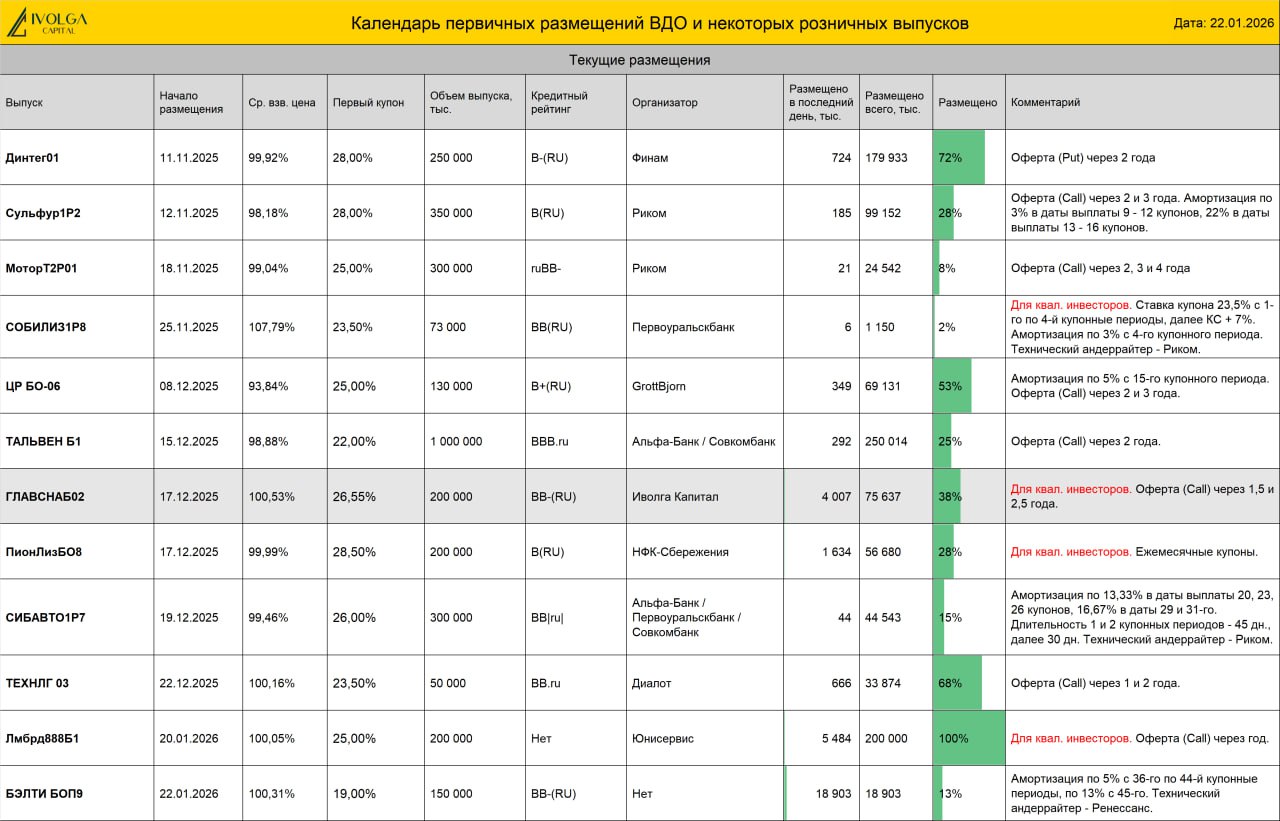Click the Ivolga Capital logo
1280x821 pixels.
(48, 22)
